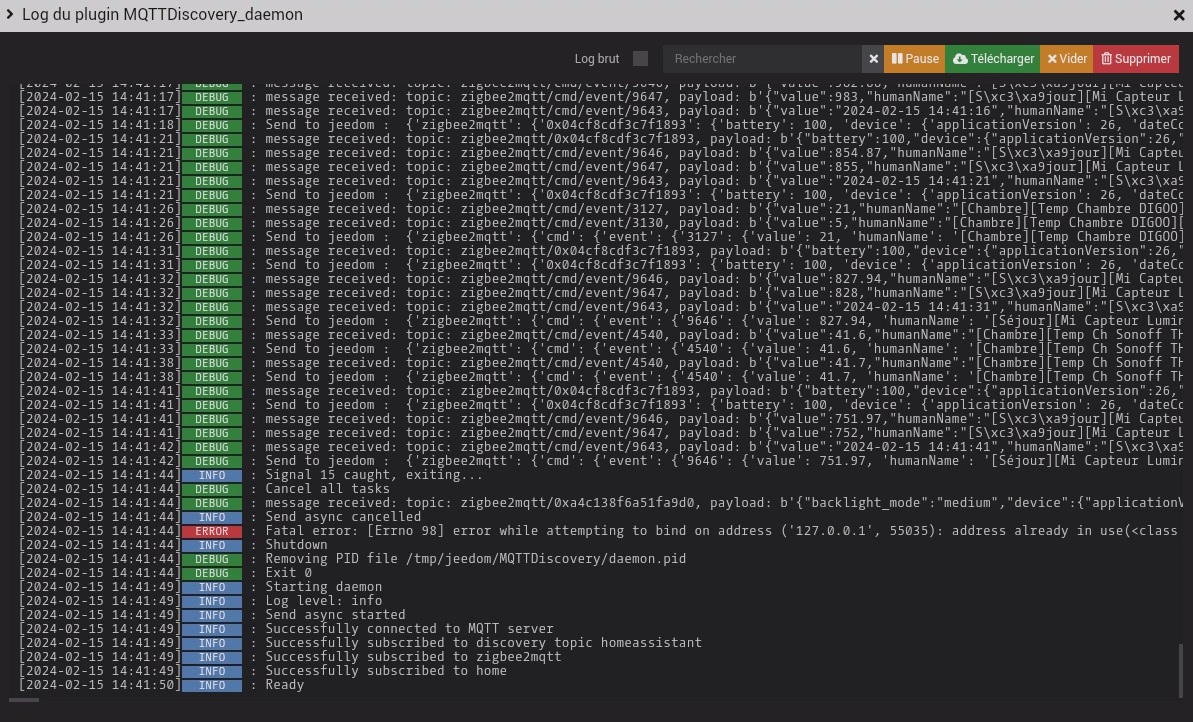Select the 'Signal 15 caught, exiting...' line
Image resolution: width=1193 pixels, height=722 pixels.
(x=374, y=475)
